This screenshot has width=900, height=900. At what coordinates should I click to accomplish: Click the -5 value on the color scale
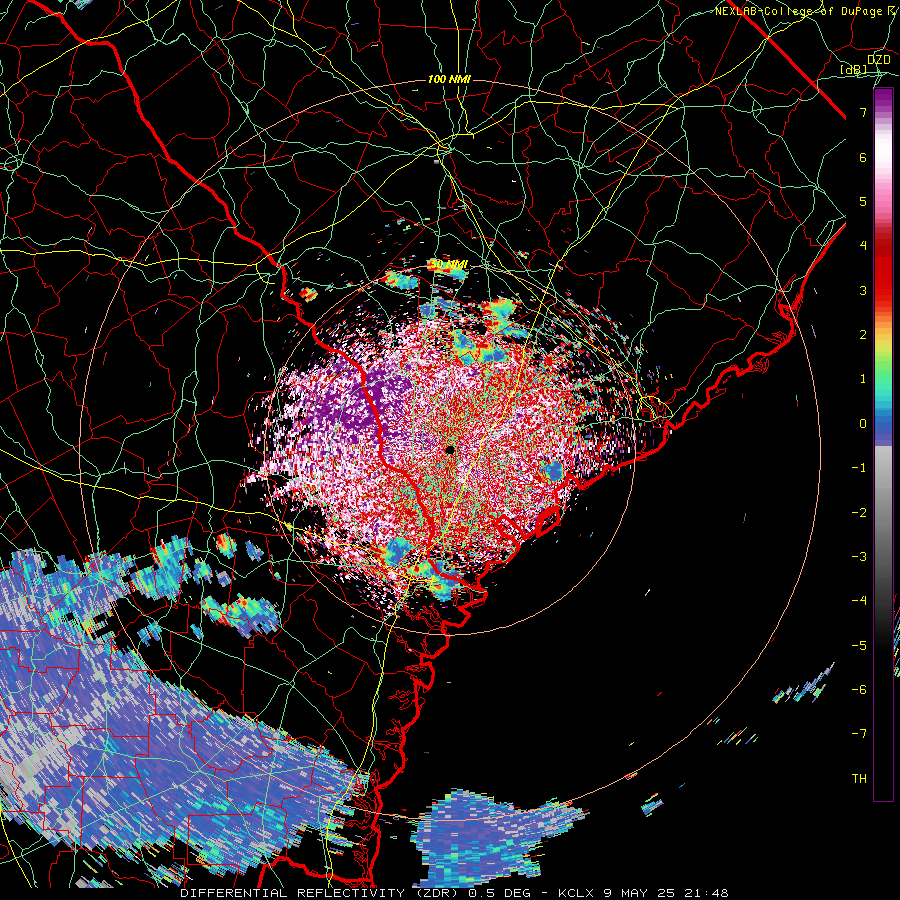coord(859,646)
